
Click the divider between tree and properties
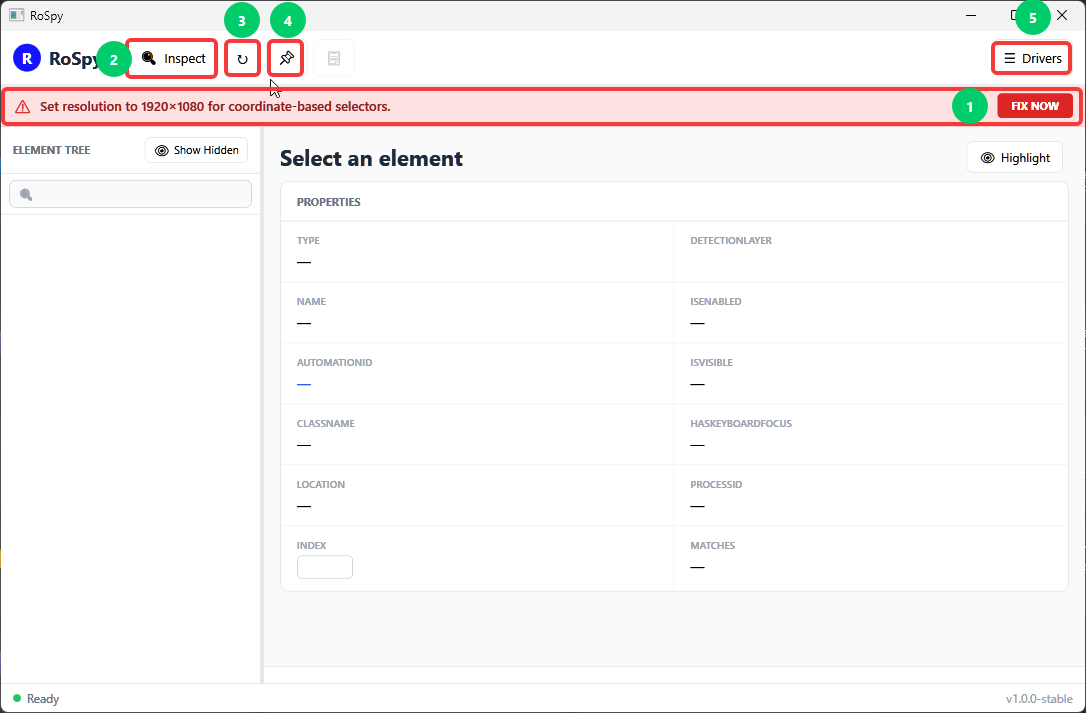(x=262, y=405)
